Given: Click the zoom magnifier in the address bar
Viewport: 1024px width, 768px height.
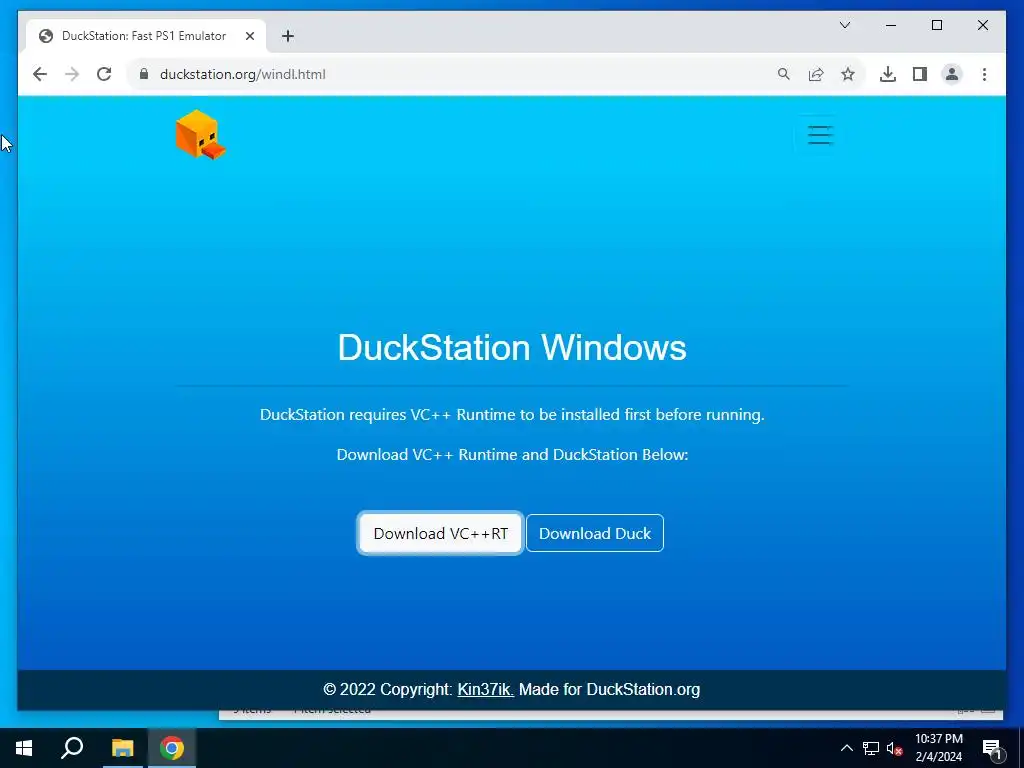Looking at the screenshot, I should pos(784,74).
